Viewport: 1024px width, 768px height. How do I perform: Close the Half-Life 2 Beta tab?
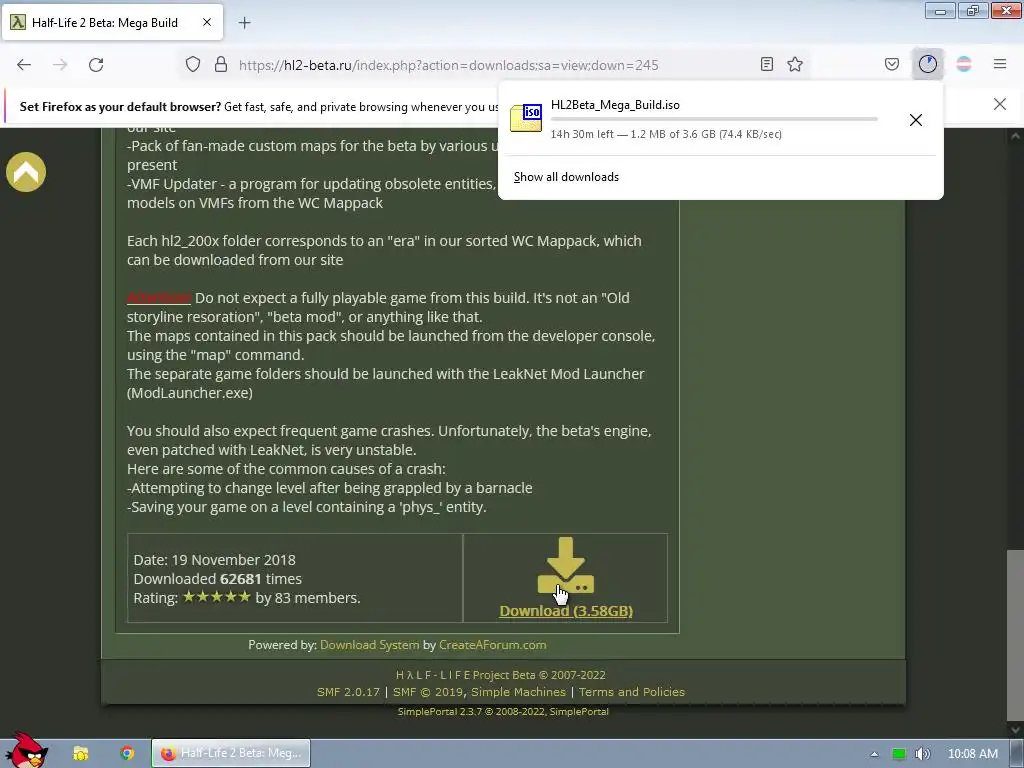pyautogui.click(x=207, y=22)
